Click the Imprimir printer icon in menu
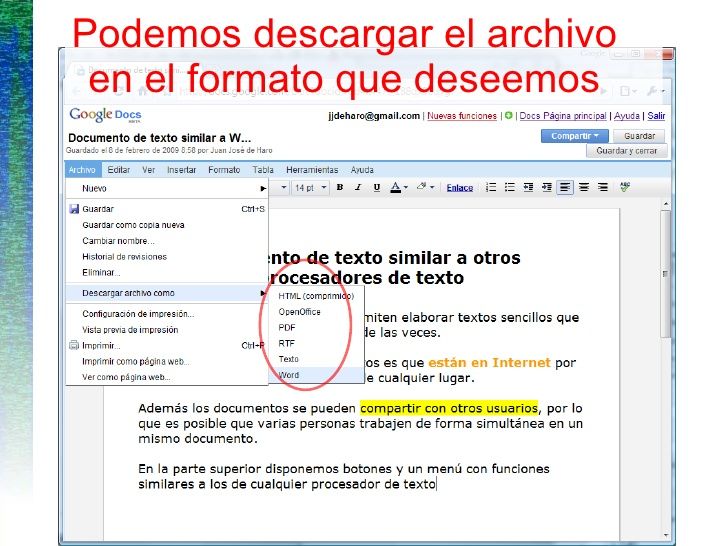The height and width of the screenshot is (546, 728). coord(74,345)
